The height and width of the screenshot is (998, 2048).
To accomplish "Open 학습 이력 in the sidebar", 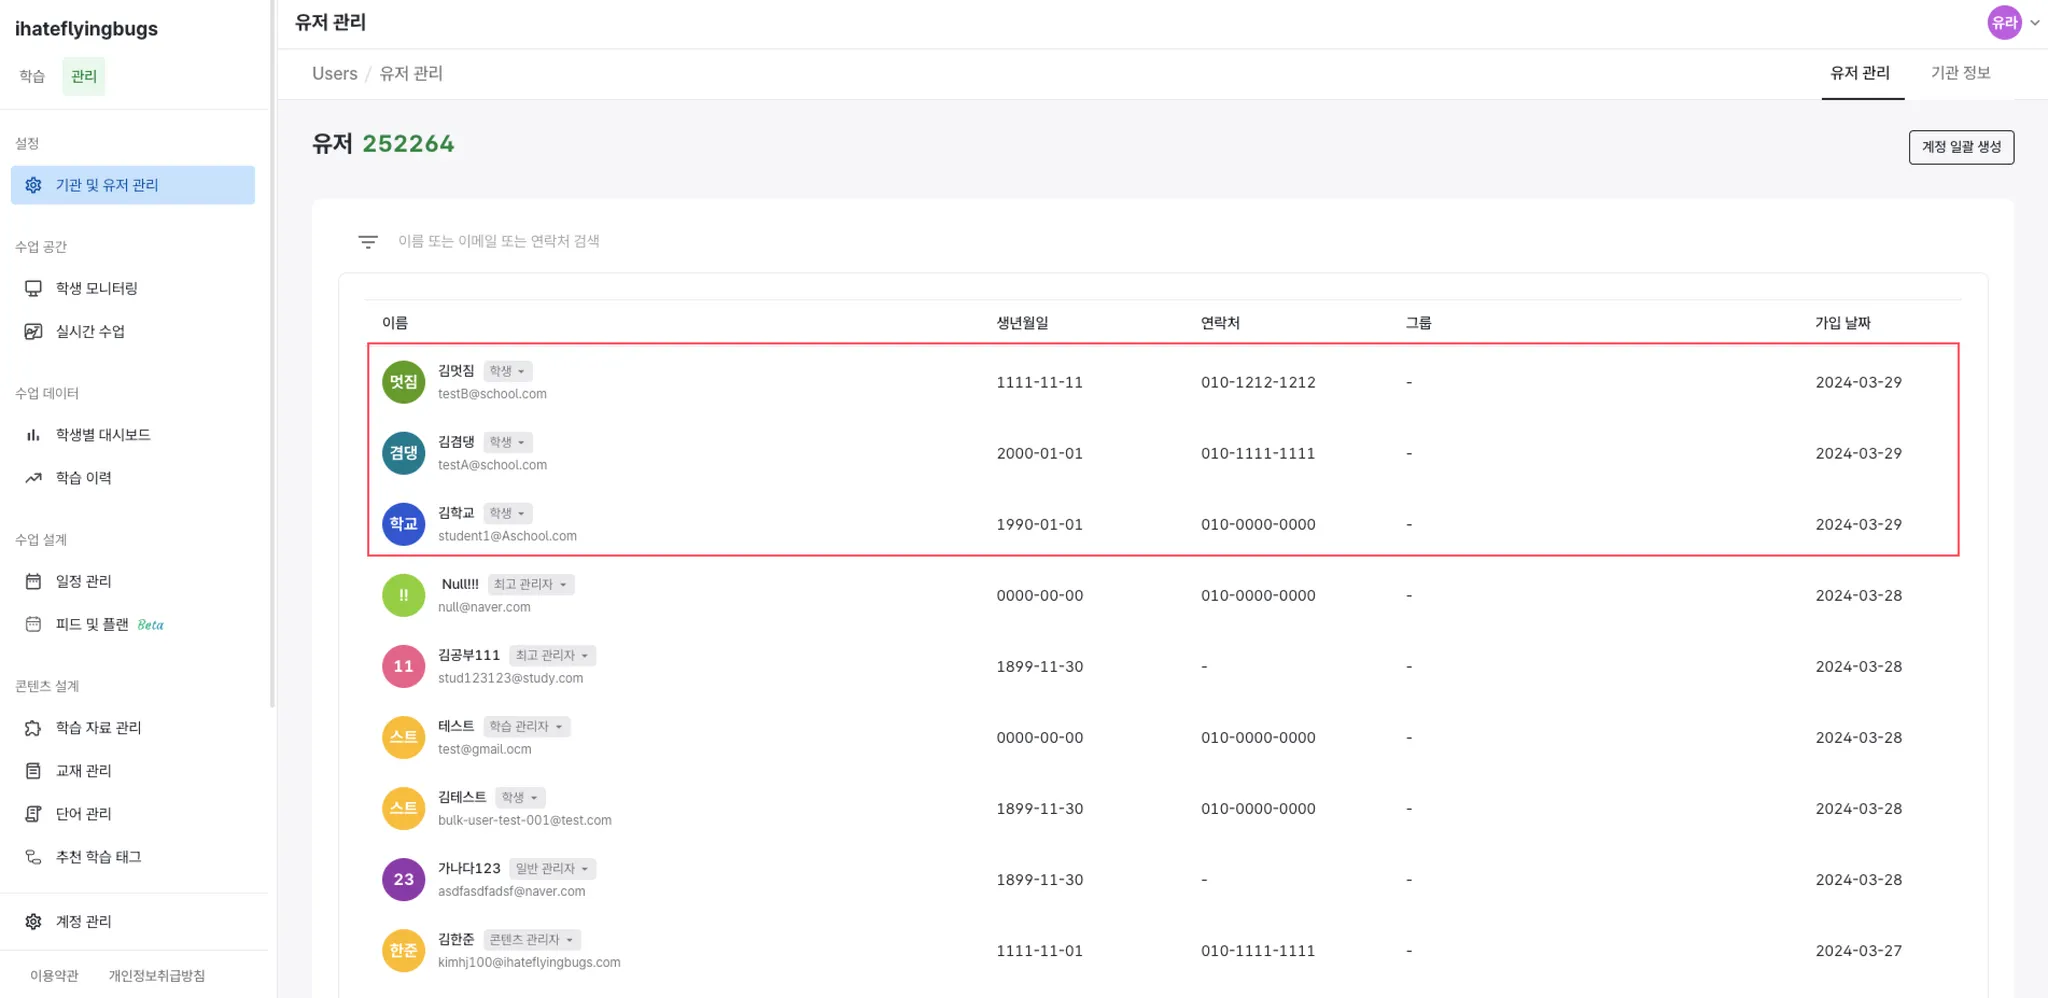I will [x=133, y=478].
